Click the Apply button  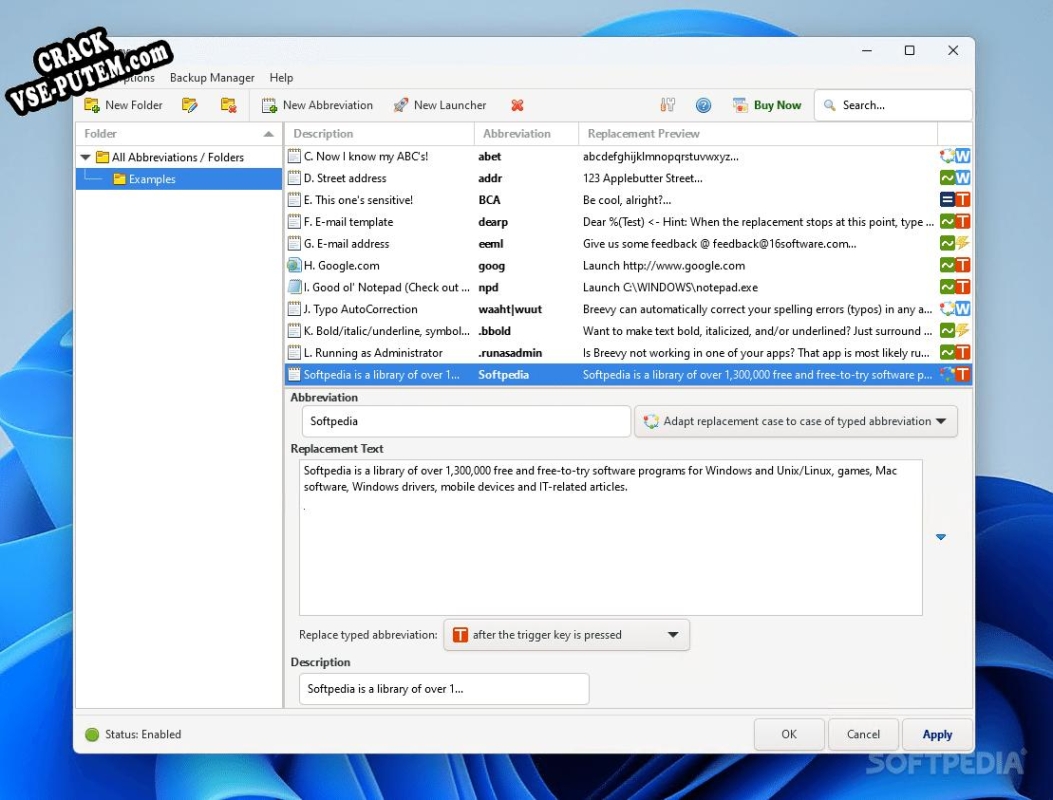[937, 734]
